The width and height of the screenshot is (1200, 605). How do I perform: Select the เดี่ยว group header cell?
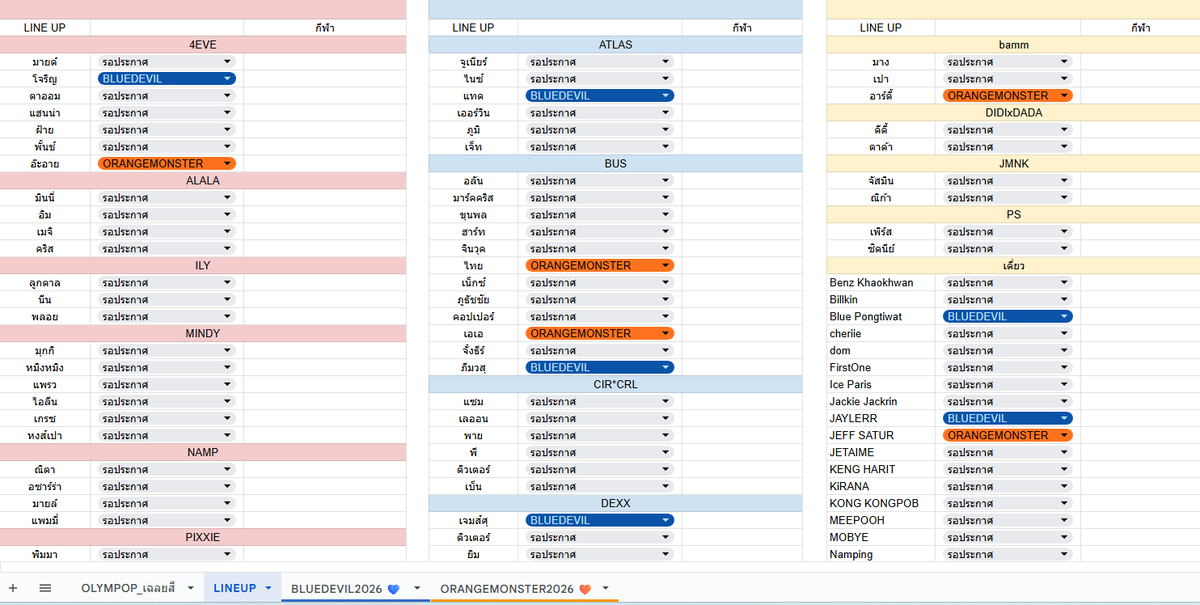point(1013,265)
